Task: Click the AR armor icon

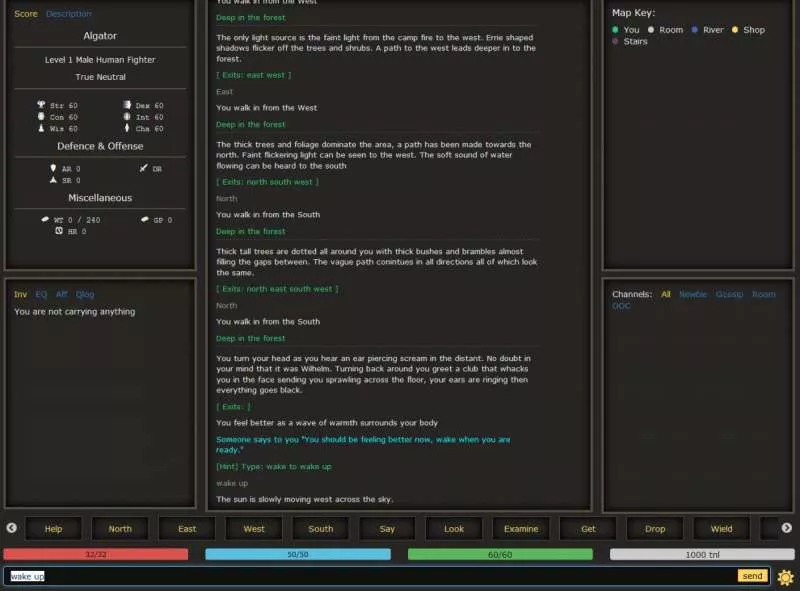Action: tap(54, 167)
